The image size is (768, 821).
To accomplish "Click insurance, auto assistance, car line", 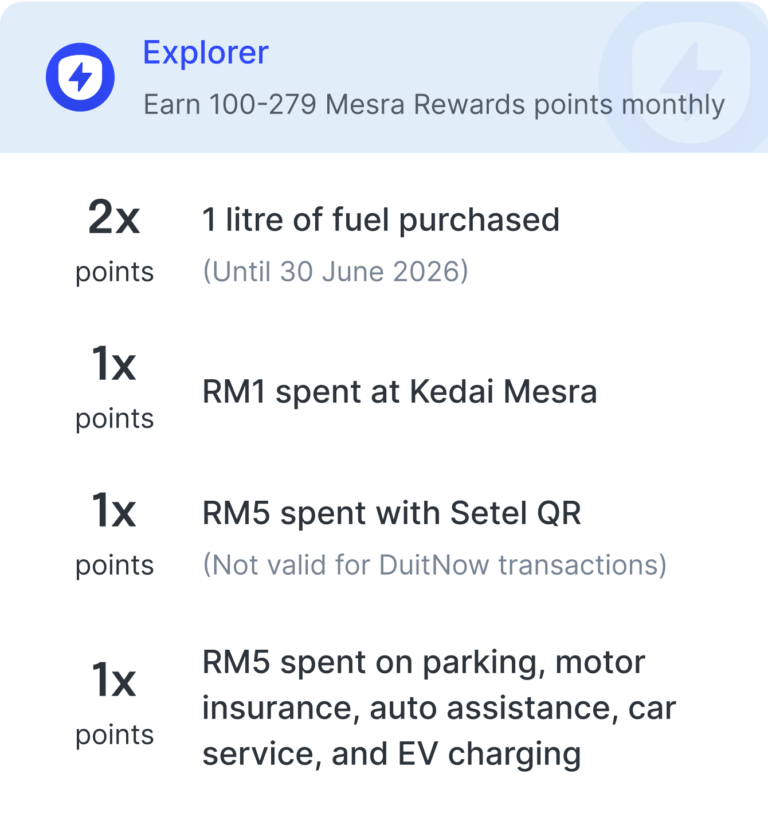I will click(x=439, y=708).
